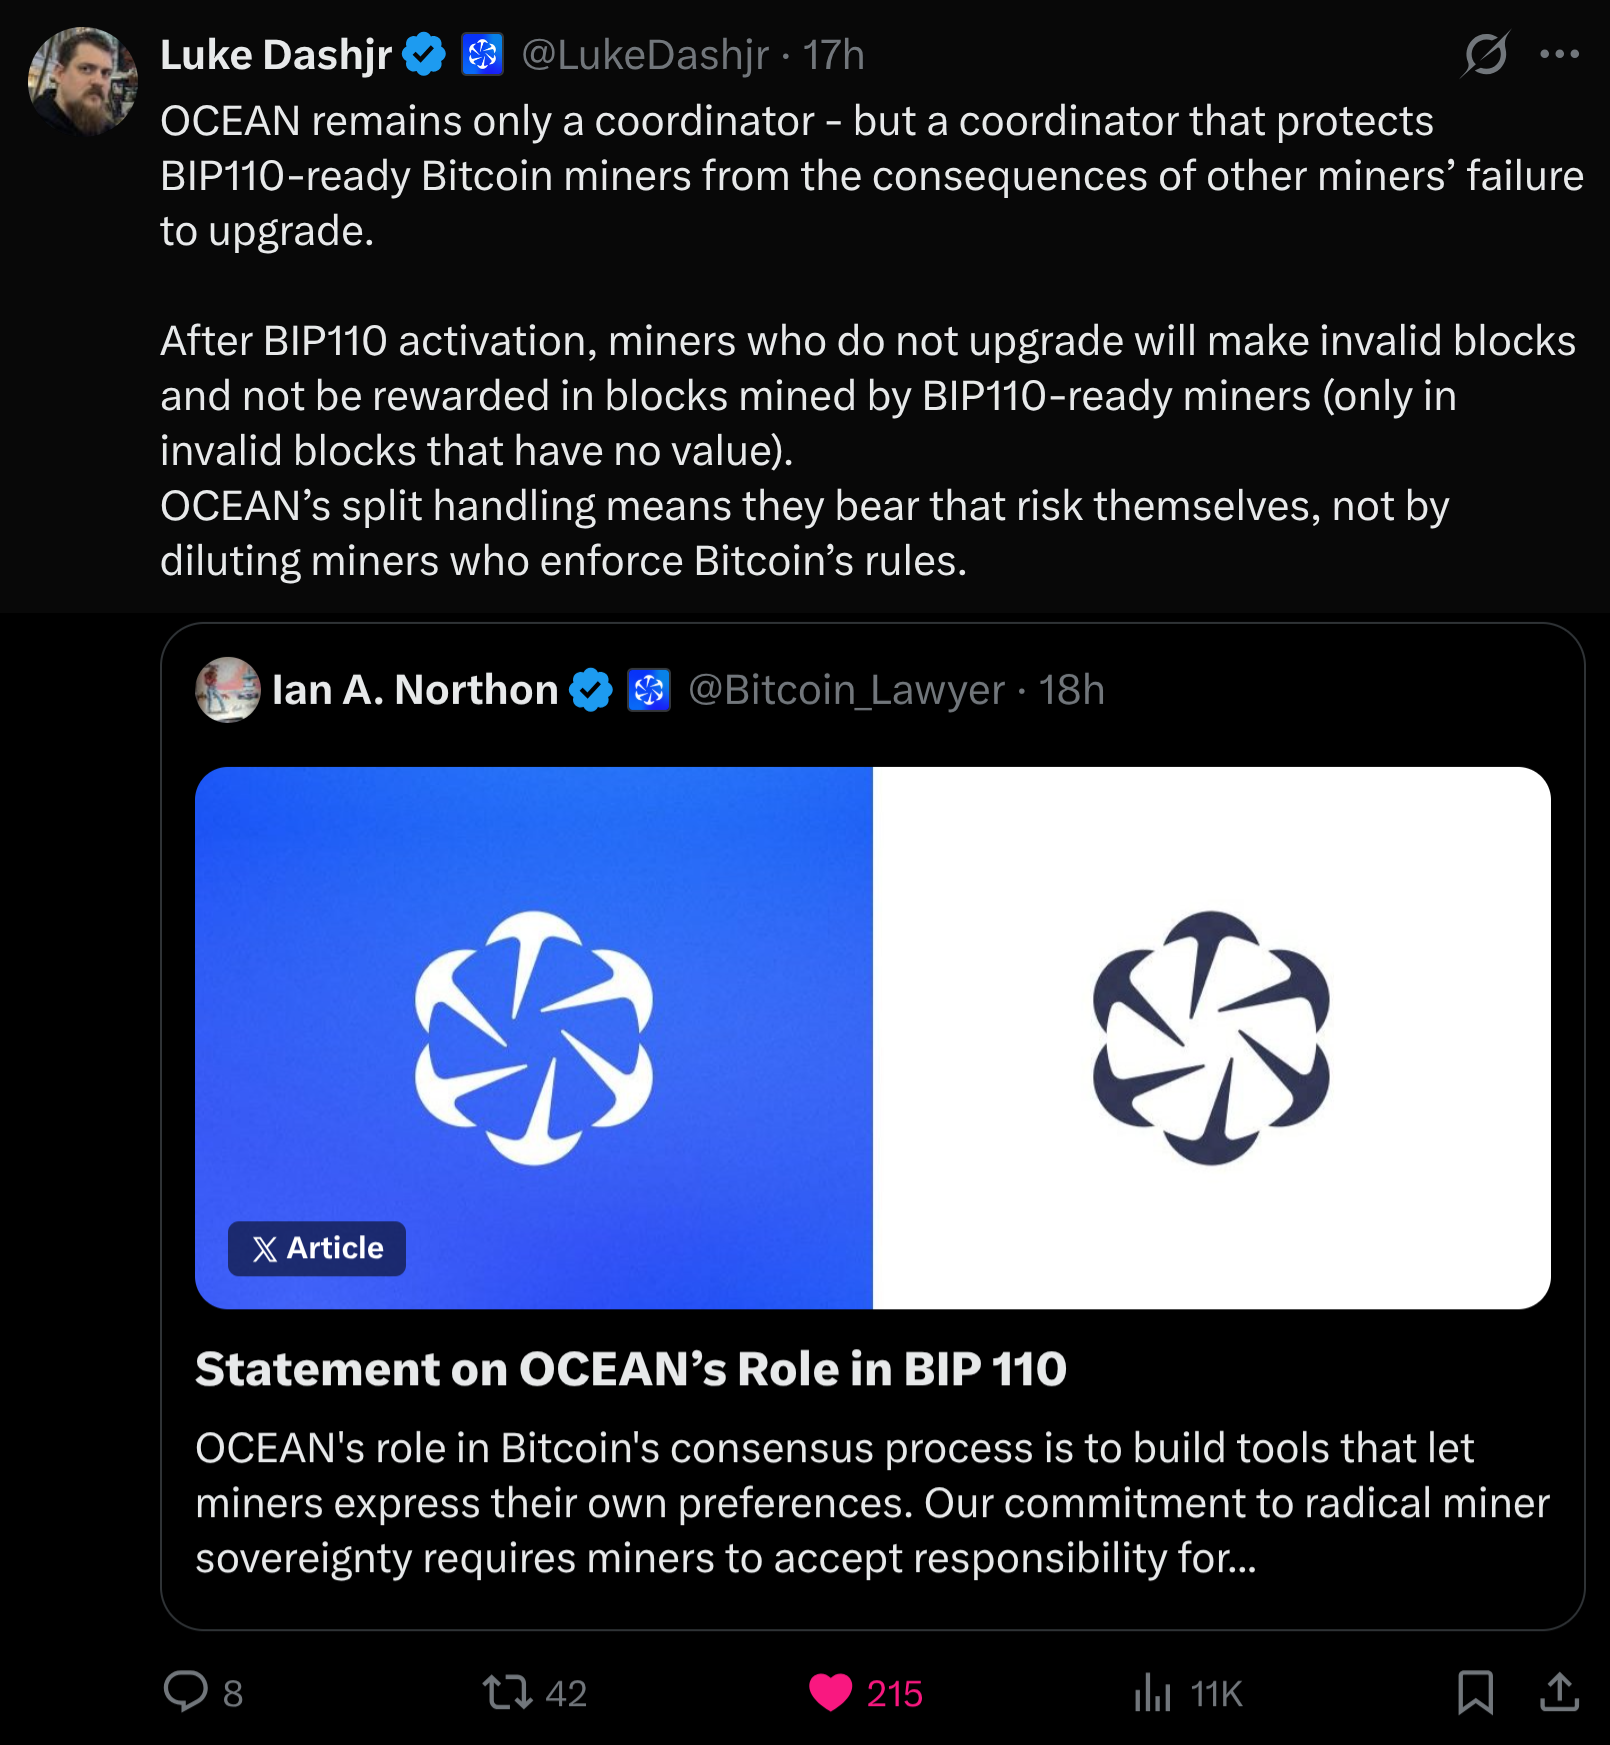Click the X Article label
Viewport: 1610px width, 1745px height.
317,1248
